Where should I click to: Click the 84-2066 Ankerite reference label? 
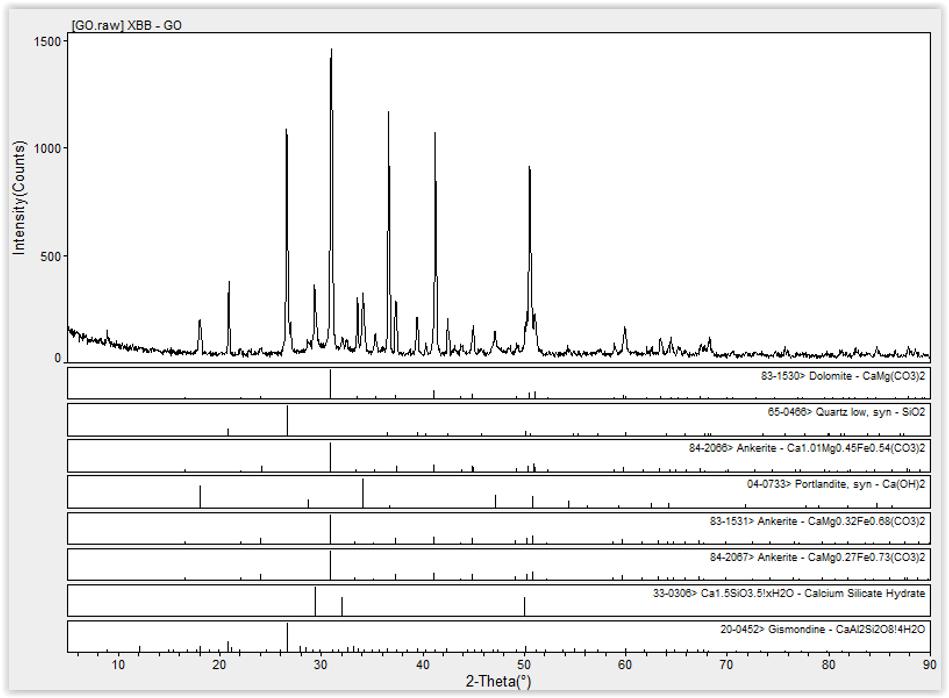coord(807,449)
